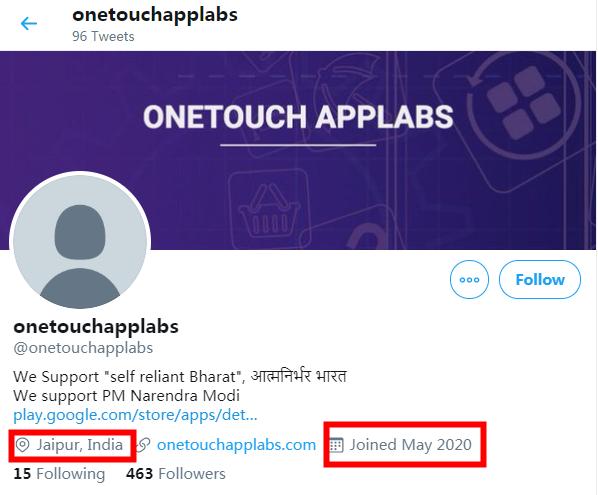
Task: Click the location pin icon
Action: point(23,445)
